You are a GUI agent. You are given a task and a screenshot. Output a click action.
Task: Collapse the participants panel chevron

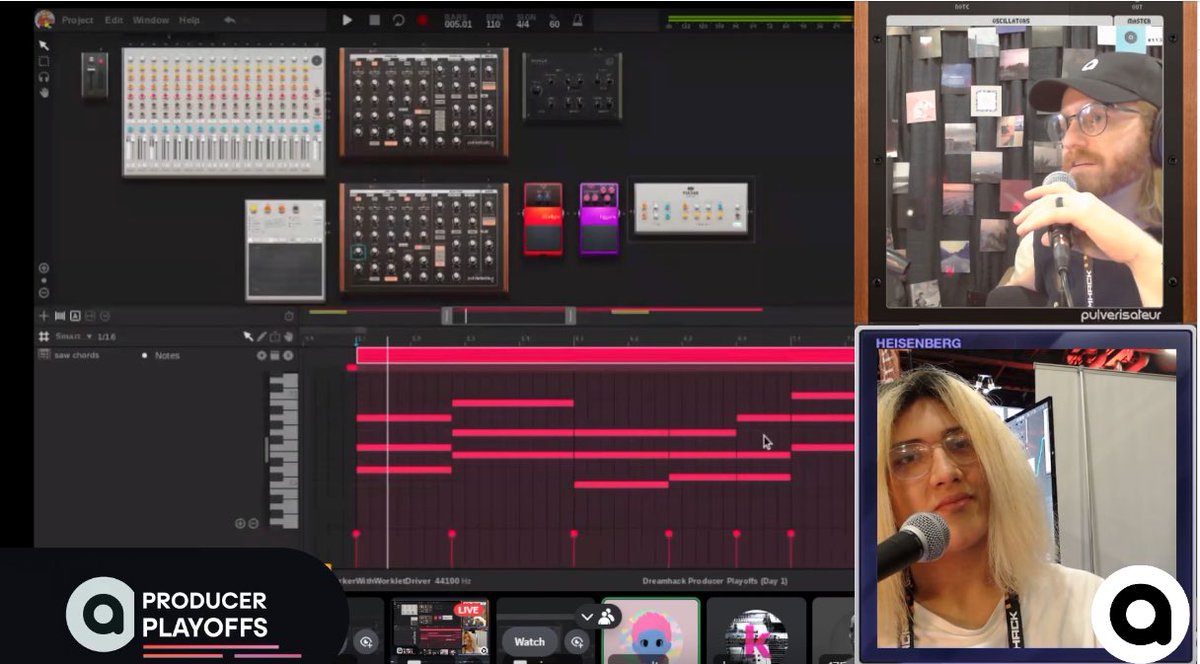588,617
